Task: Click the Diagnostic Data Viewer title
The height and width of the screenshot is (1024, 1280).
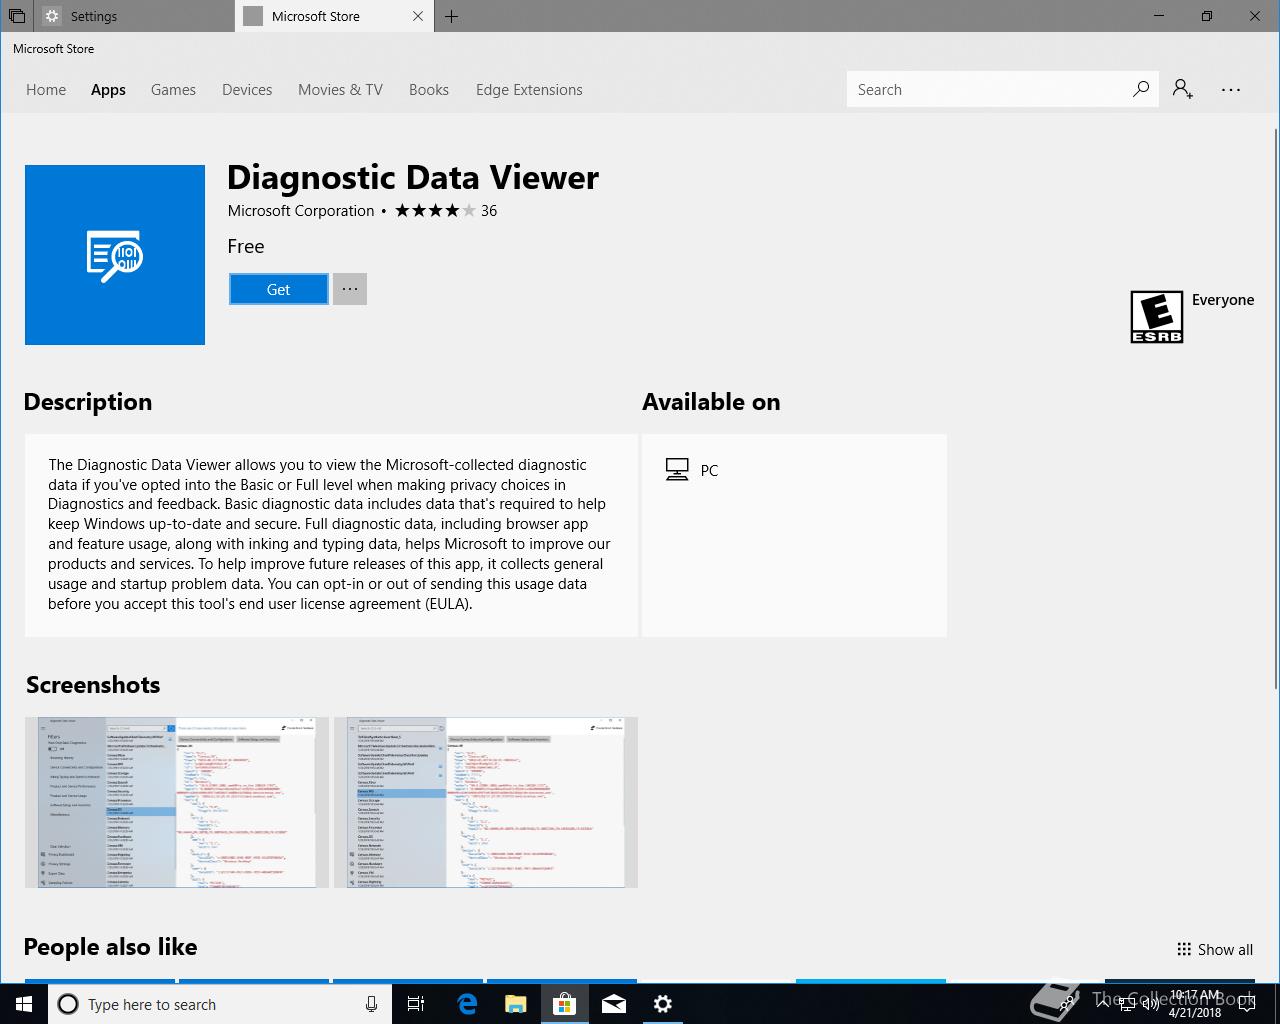Action: (413, 177)
